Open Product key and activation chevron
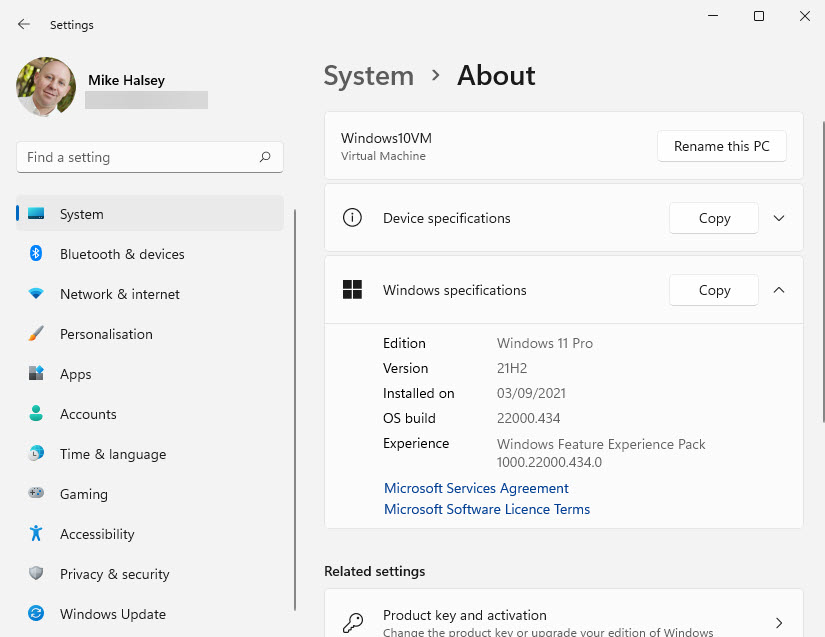This screenshot has width=825, height=637. tap(779, 623)
